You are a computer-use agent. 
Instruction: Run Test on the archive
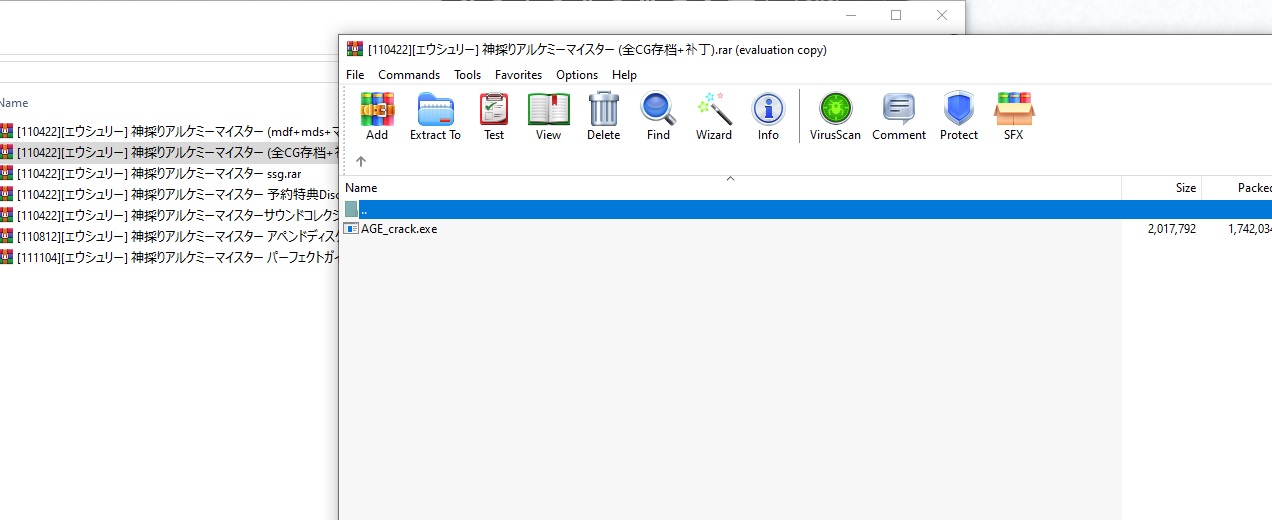pyautogui.click(x=494, y=116)
